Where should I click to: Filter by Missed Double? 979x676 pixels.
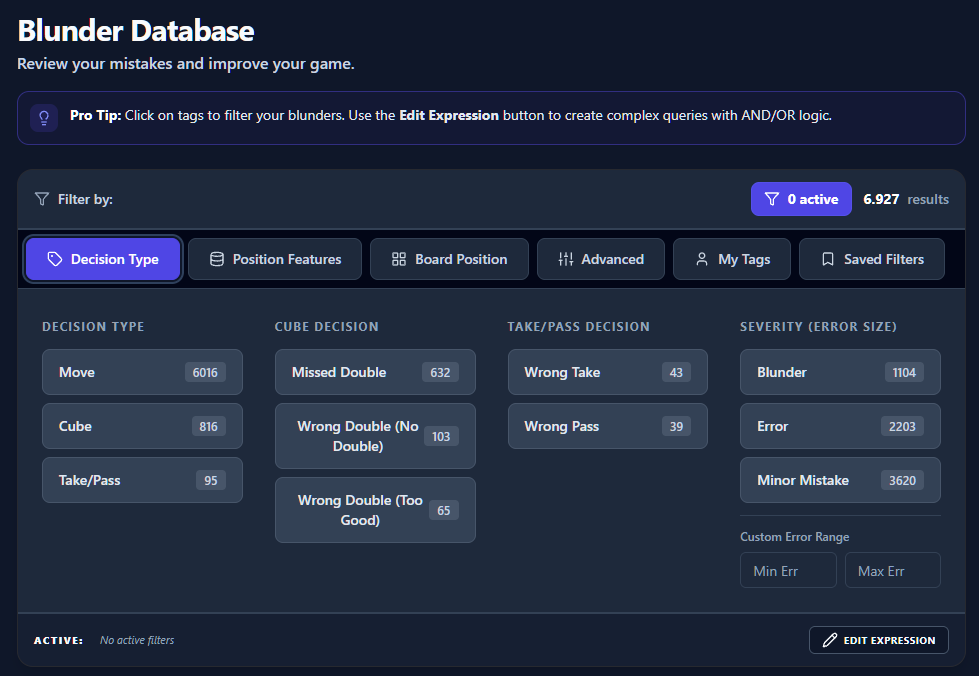point(375,372)
